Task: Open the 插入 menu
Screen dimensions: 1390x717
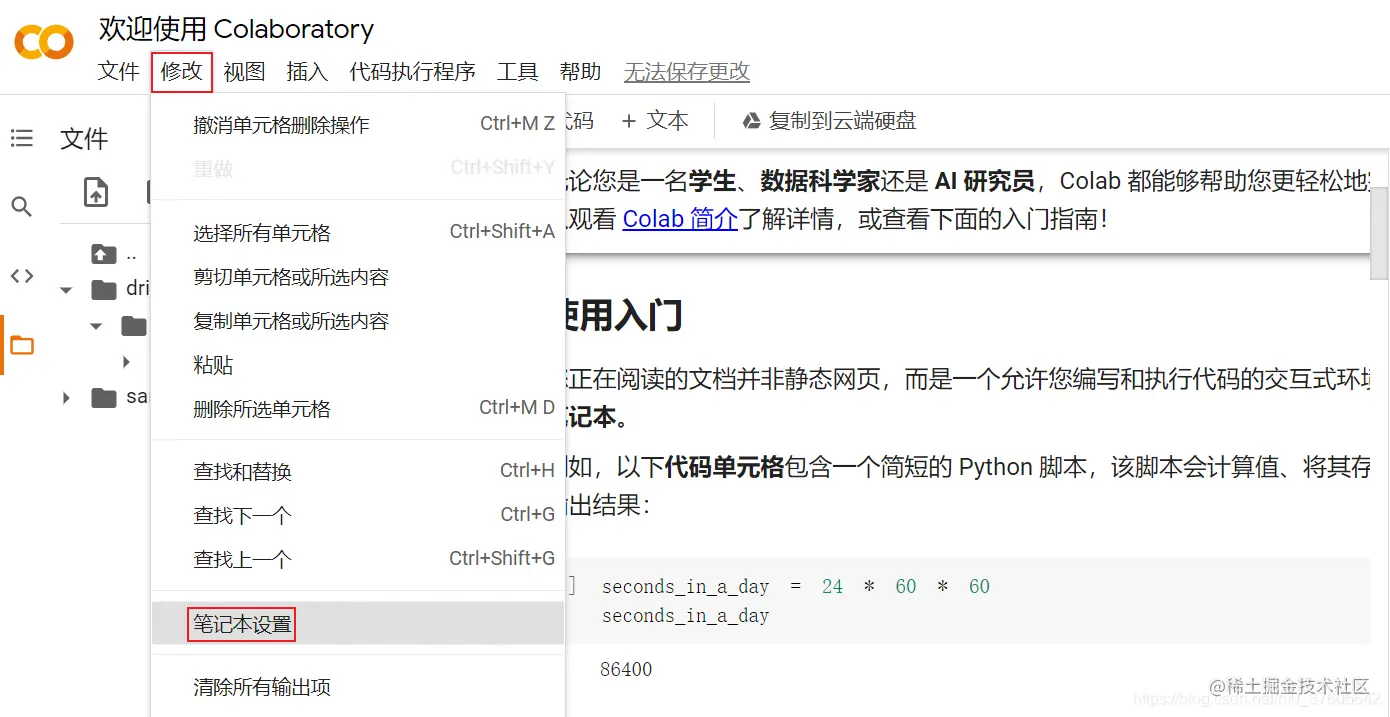Action: [307, 72]
